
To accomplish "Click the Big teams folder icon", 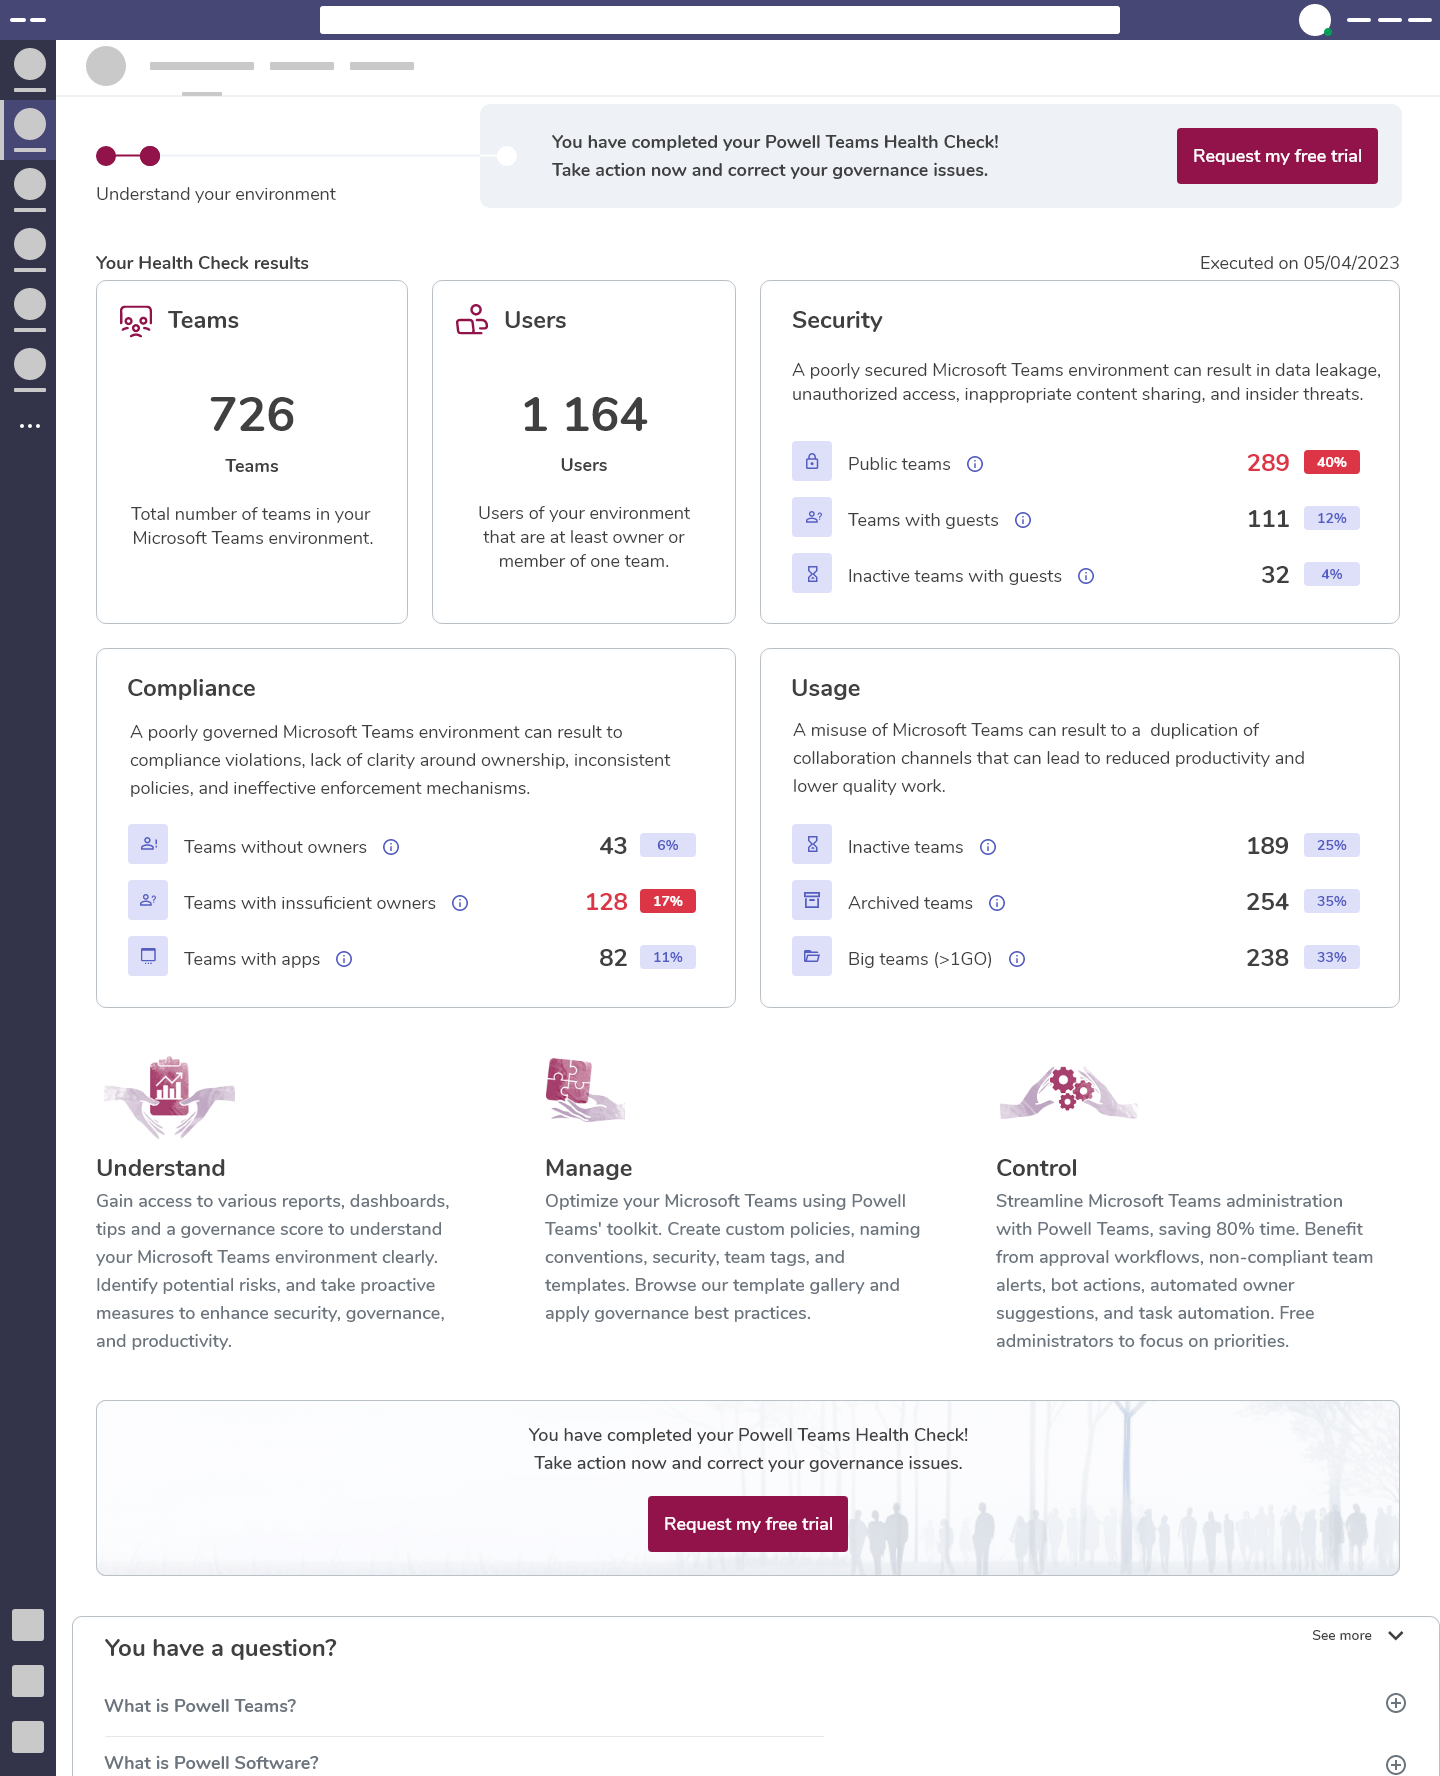I will pos(812,956).
